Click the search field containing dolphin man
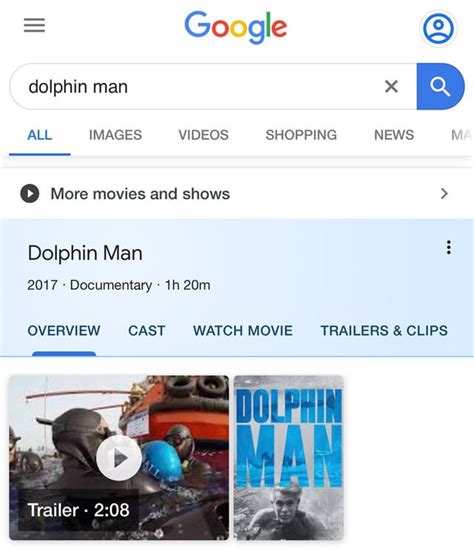 [197, 86]
